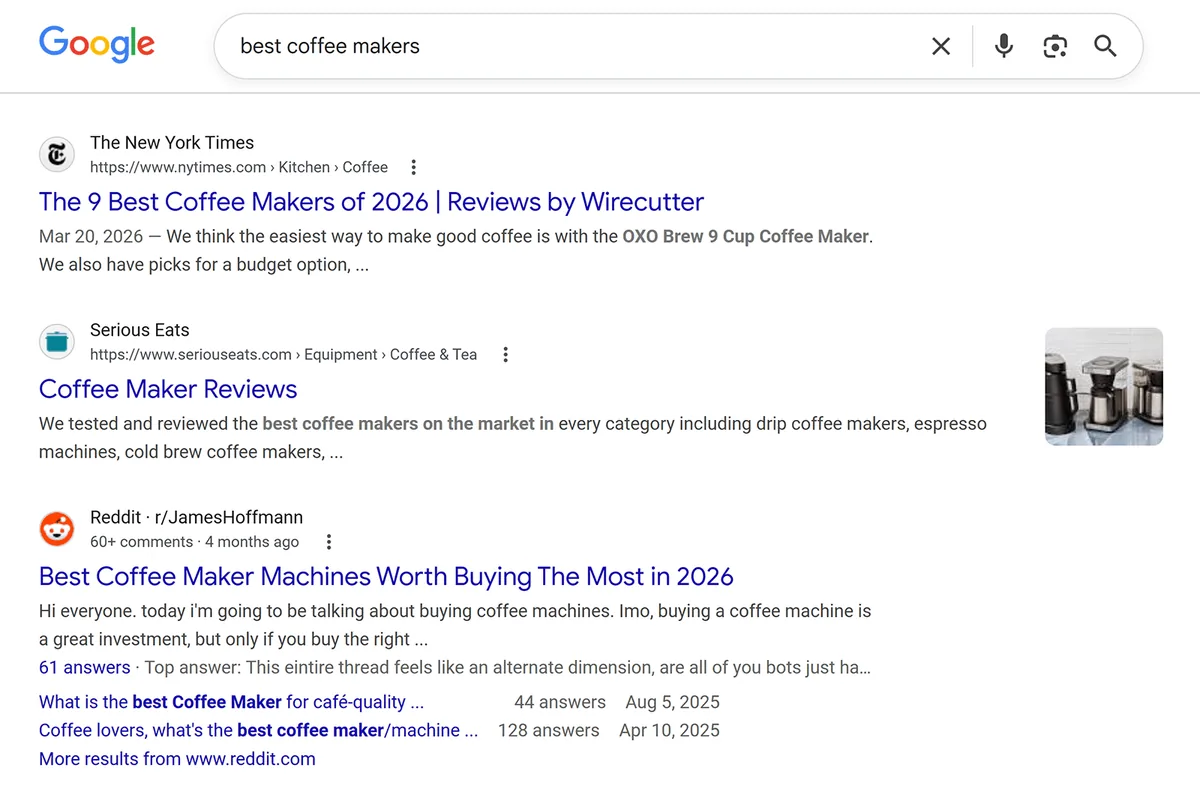1200x807 pixels.
Task: Open the 'Coffee Maker Reviews' link
Action: 168,389
